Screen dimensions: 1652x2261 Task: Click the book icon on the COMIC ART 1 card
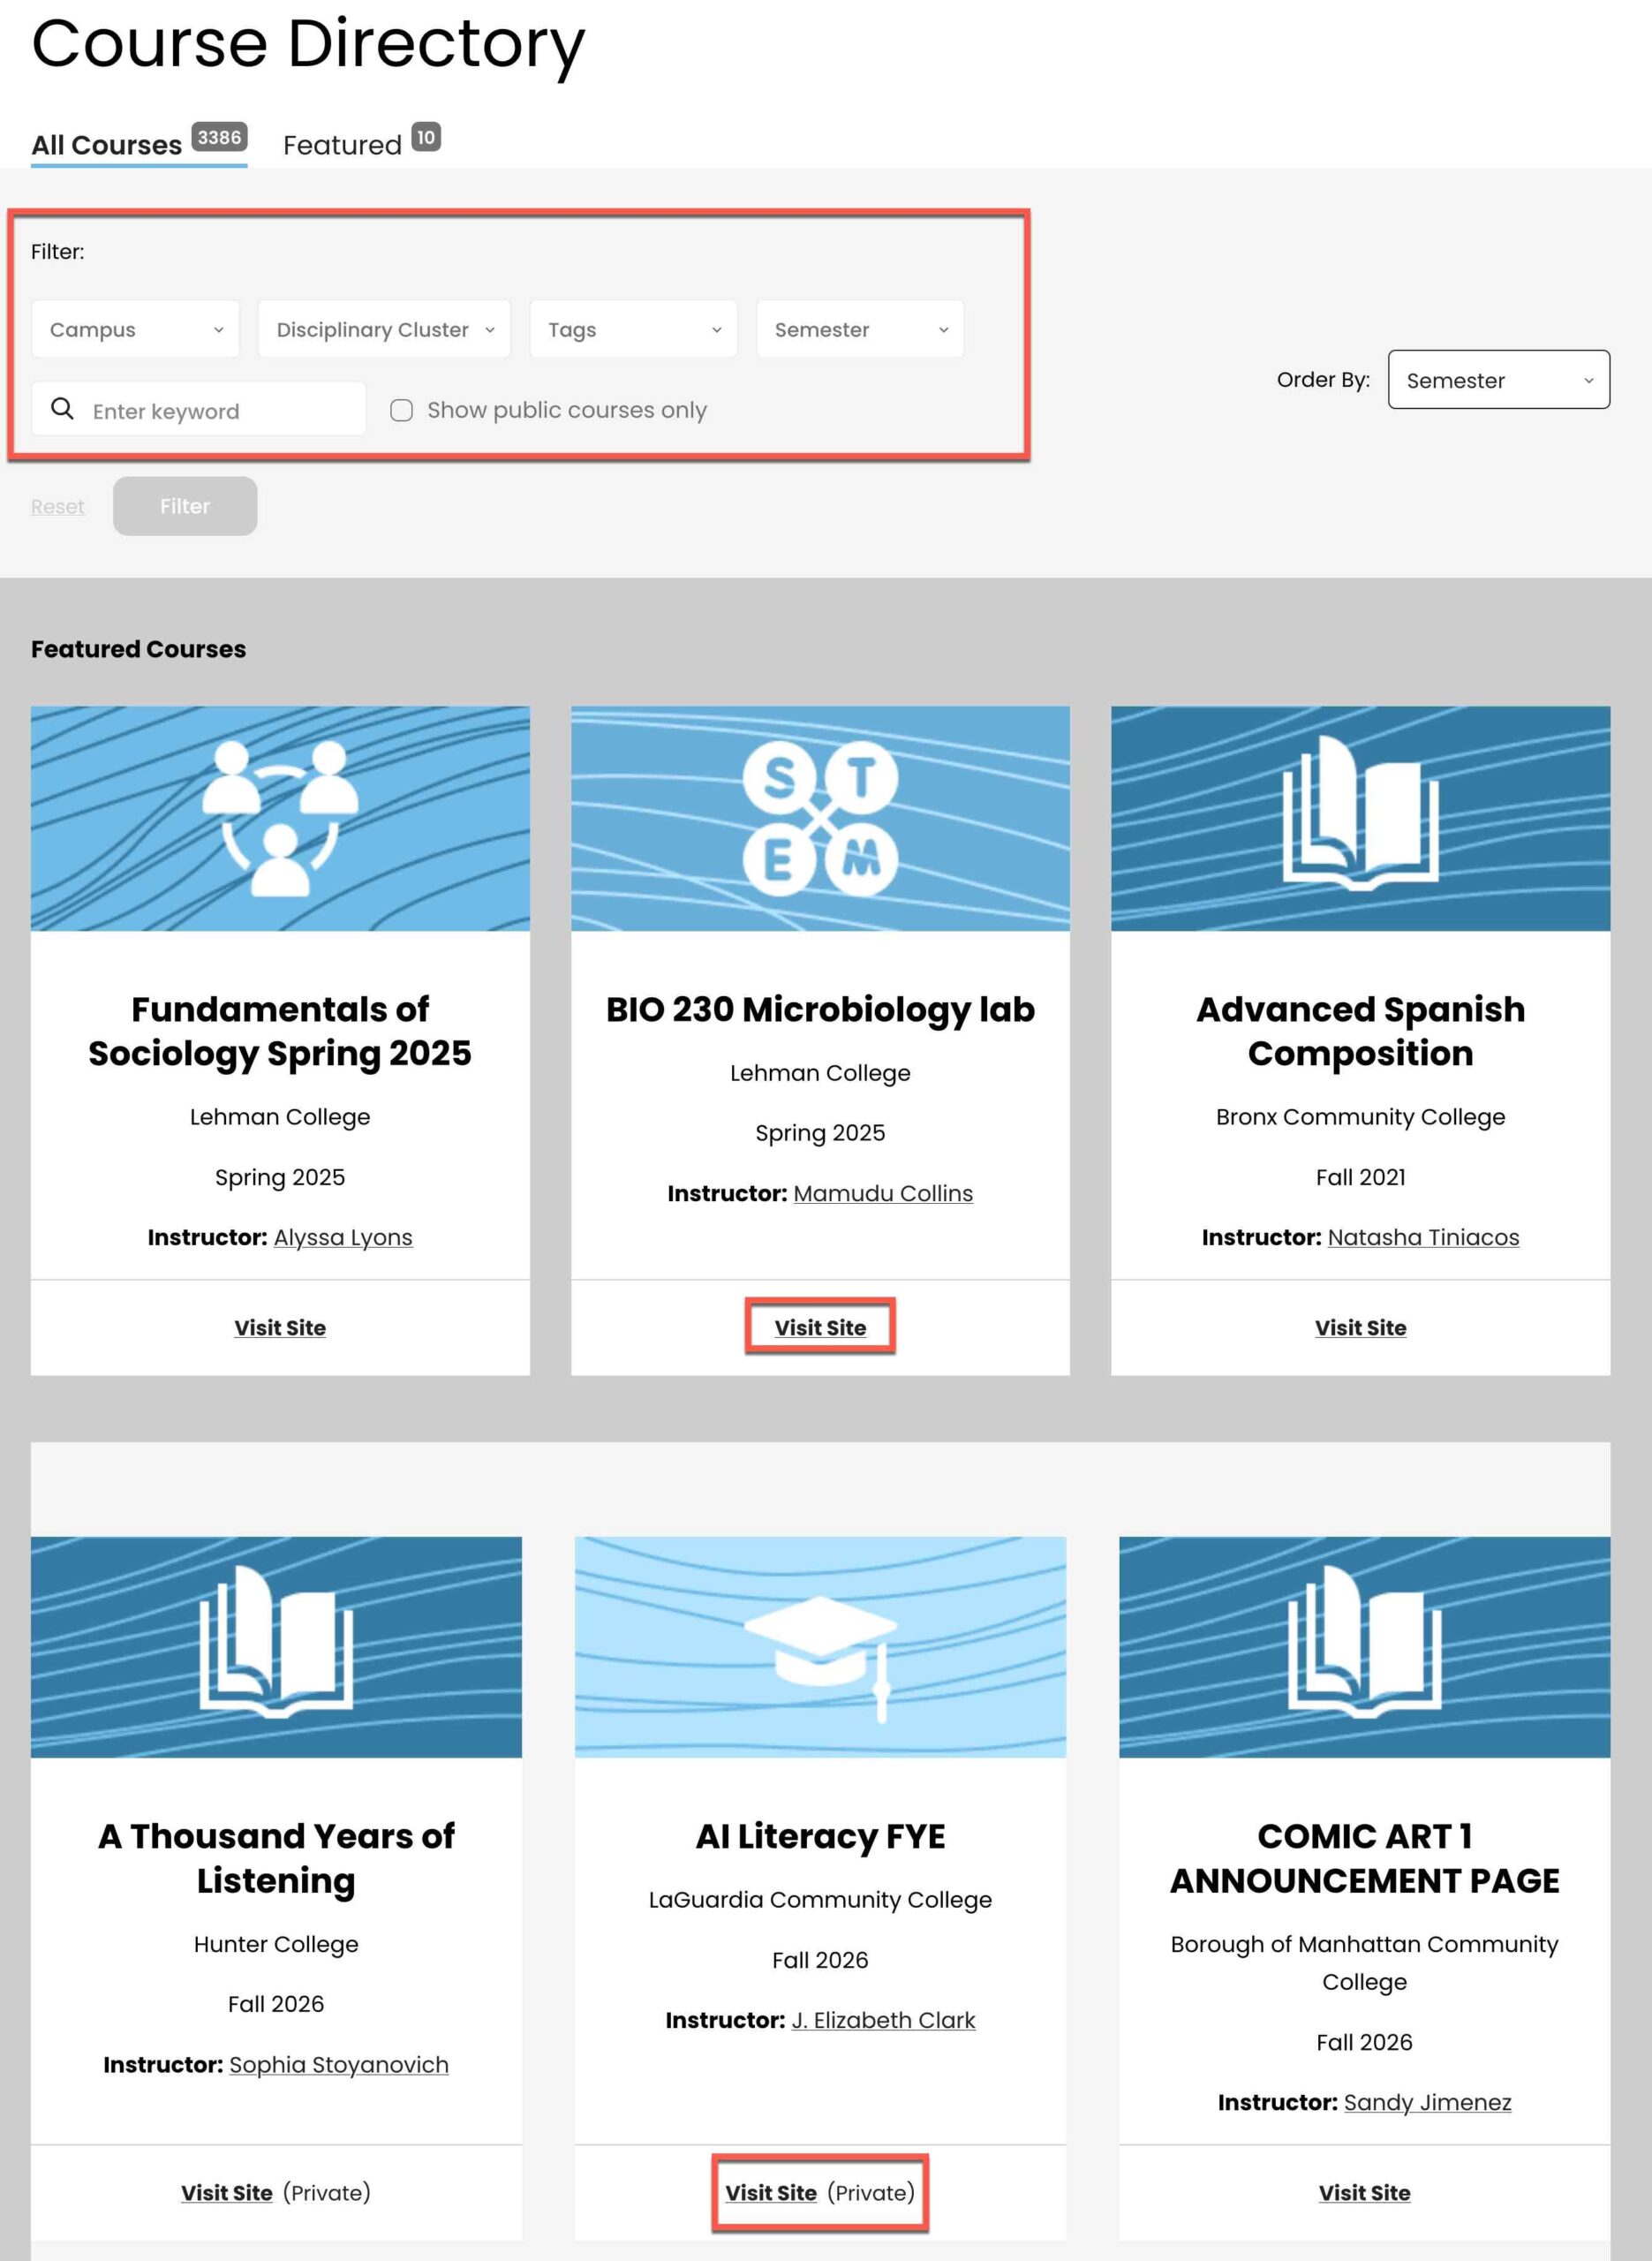(1364, 1641)
